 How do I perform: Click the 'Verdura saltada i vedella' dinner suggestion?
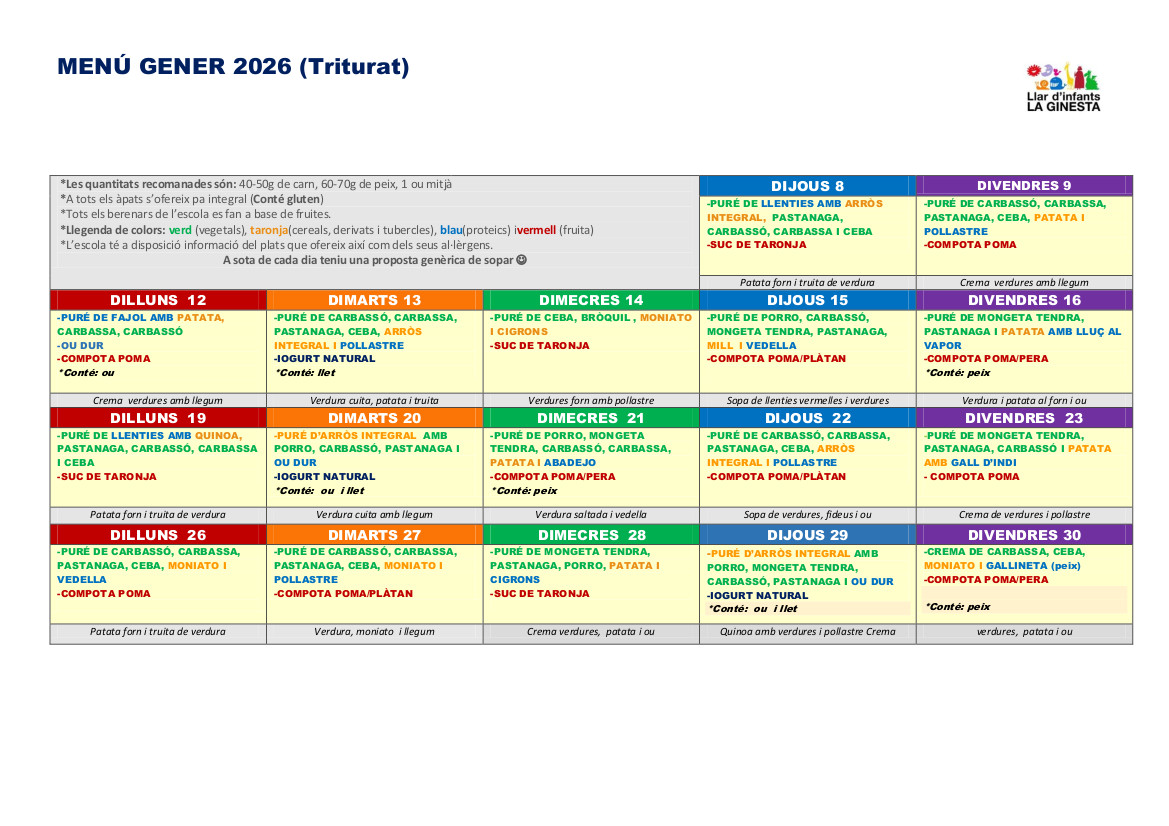tap(591, 515)
